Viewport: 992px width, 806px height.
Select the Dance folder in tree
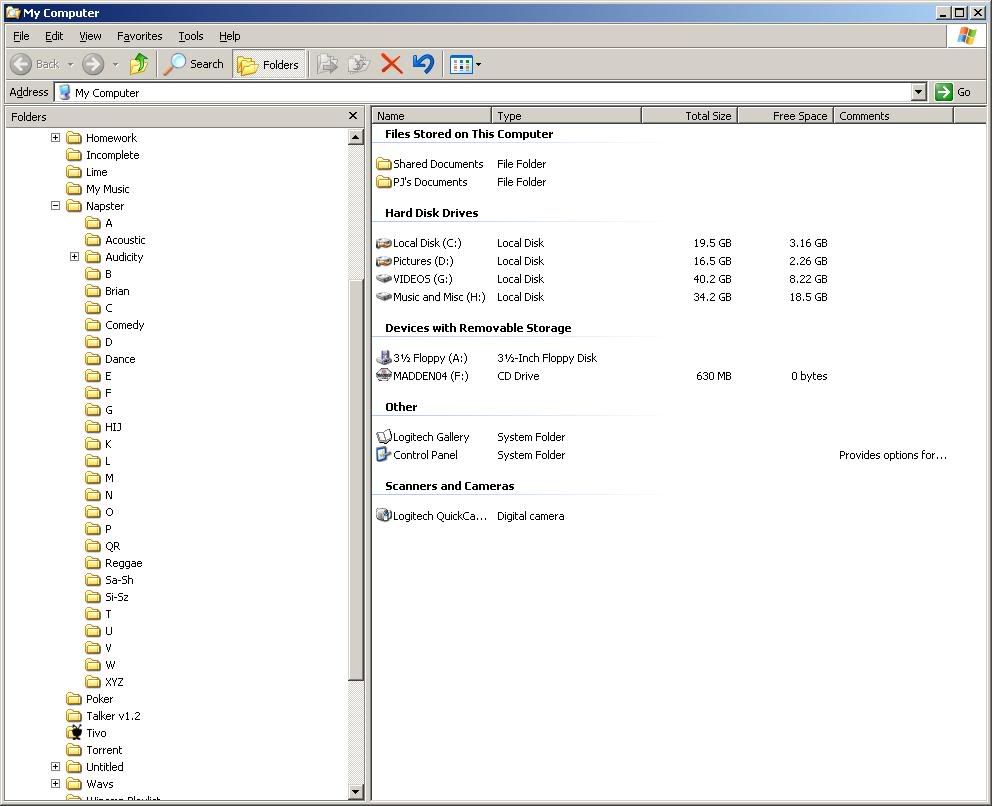[x=120, y=359]
